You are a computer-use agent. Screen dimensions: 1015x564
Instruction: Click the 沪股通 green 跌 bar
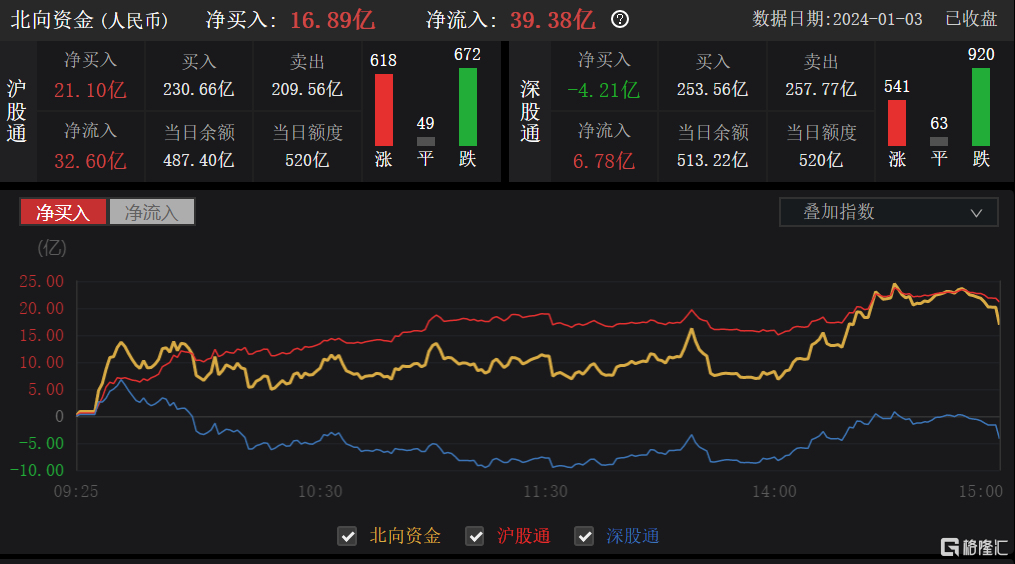pyautogui.click(x=467, y=107)
